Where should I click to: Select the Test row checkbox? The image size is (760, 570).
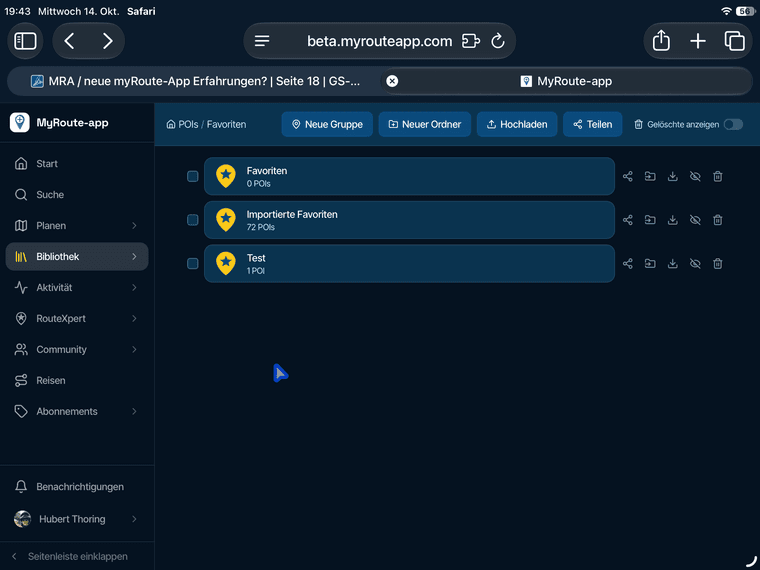click(x=192, y=264)
